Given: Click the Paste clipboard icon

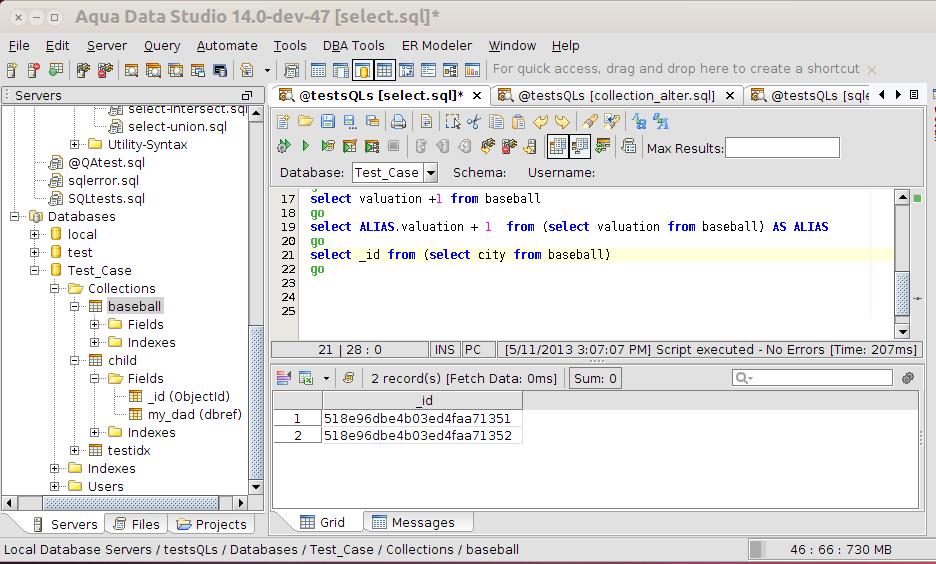Looking at the screenshot, I should (518, 122).
